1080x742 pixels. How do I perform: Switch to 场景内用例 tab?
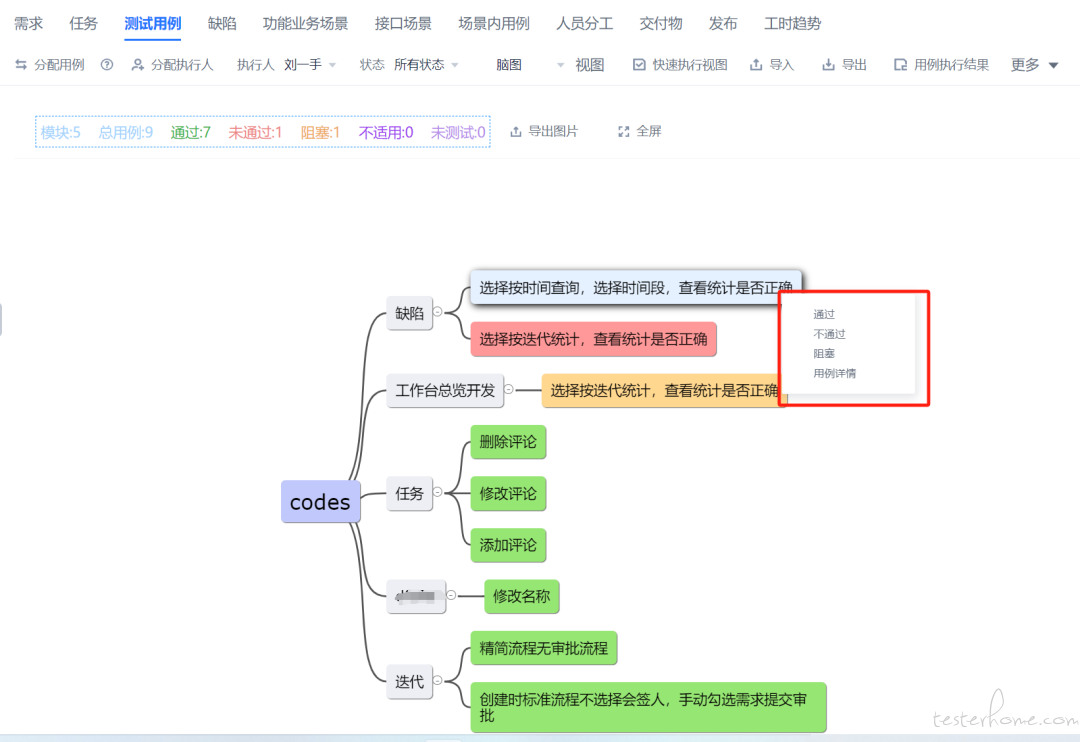click(494, 23)
